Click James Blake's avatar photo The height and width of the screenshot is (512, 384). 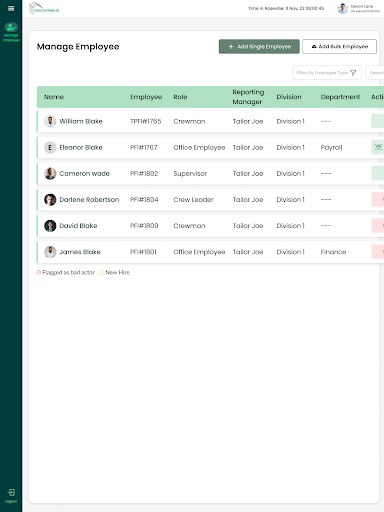point(50,252)
